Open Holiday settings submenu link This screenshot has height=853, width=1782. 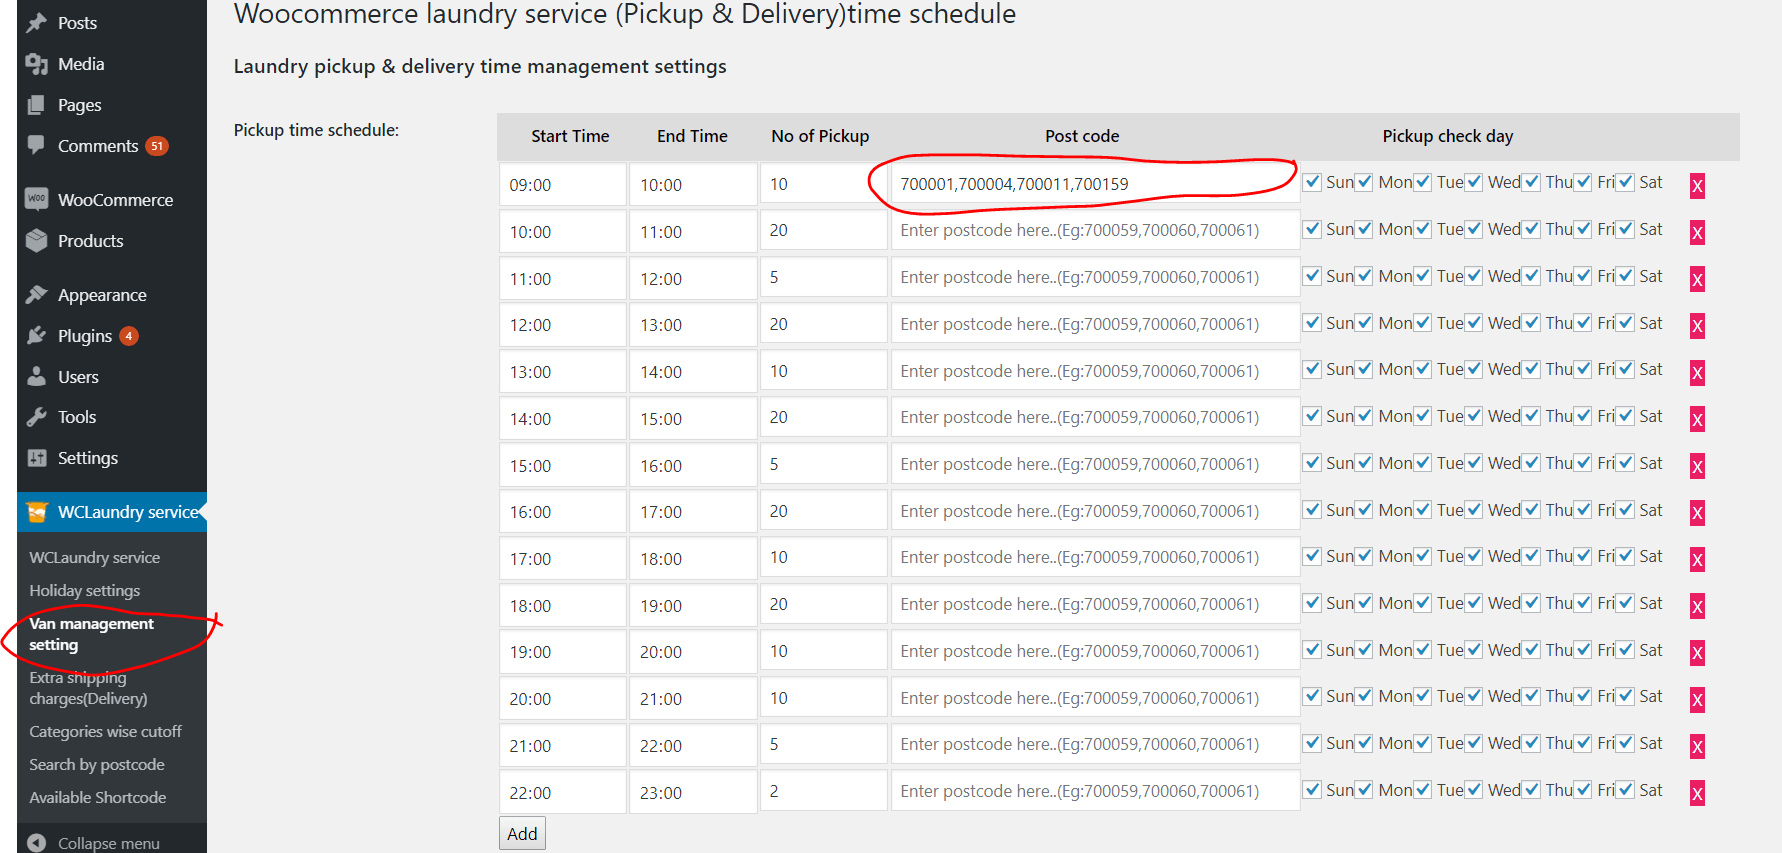pyautogui.click(x=85, y=590)
